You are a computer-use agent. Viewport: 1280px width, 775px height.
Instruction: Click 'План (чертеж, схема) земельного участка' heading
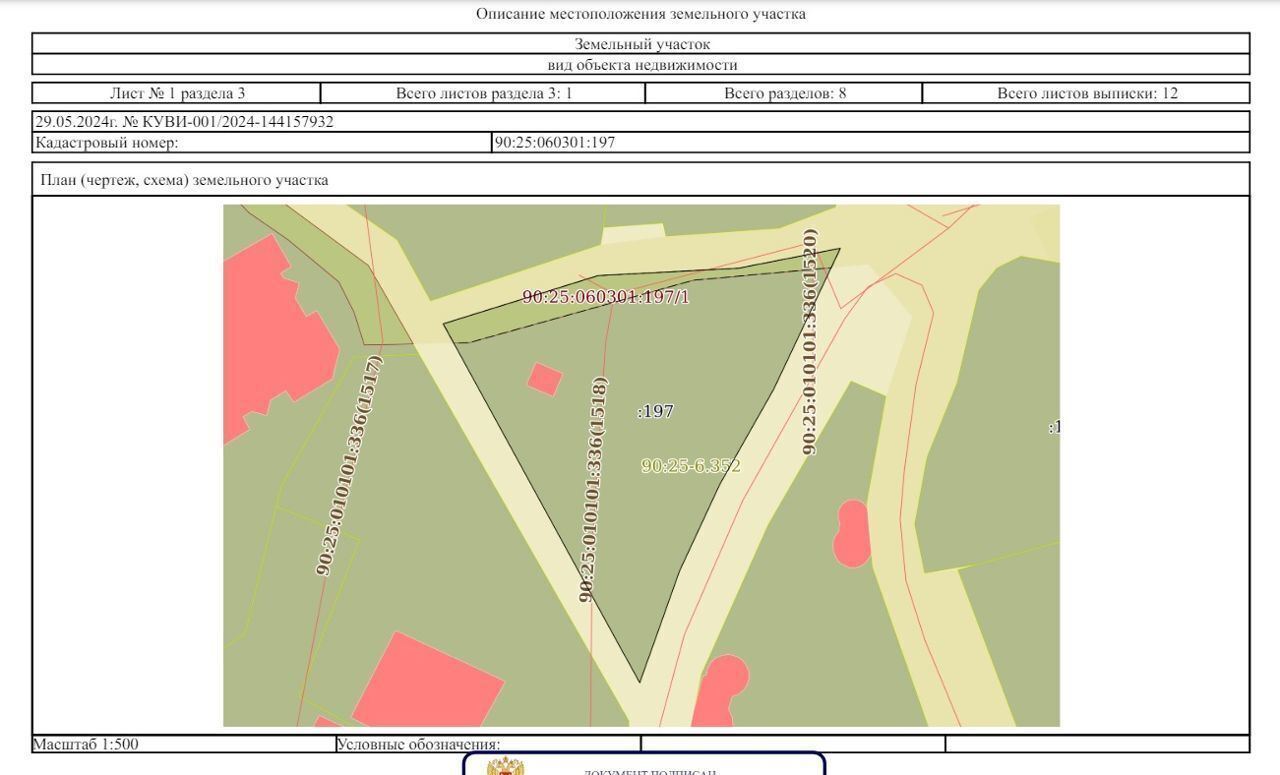click(184, 181)
